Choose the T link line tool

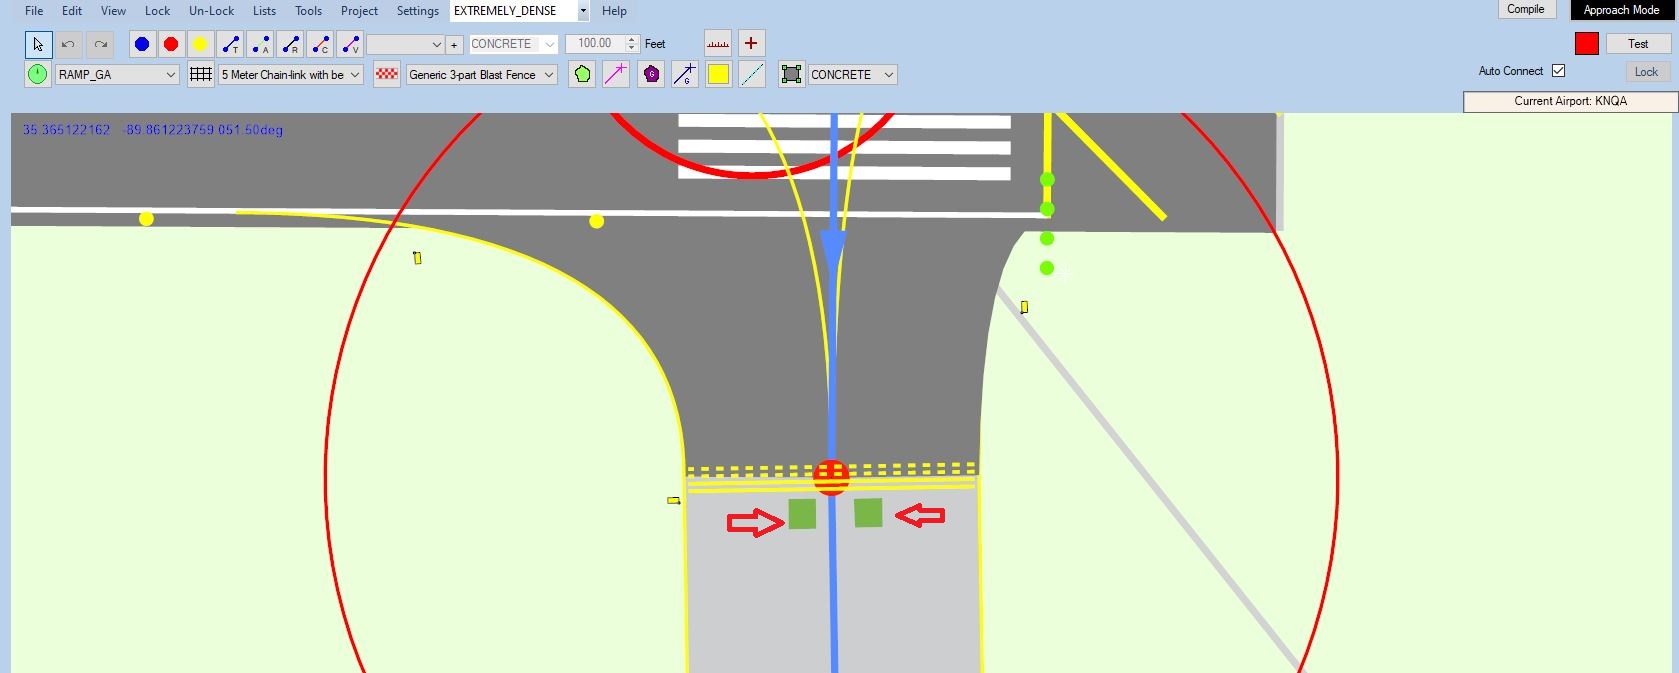pyautogui.click(x=230, y=44)
